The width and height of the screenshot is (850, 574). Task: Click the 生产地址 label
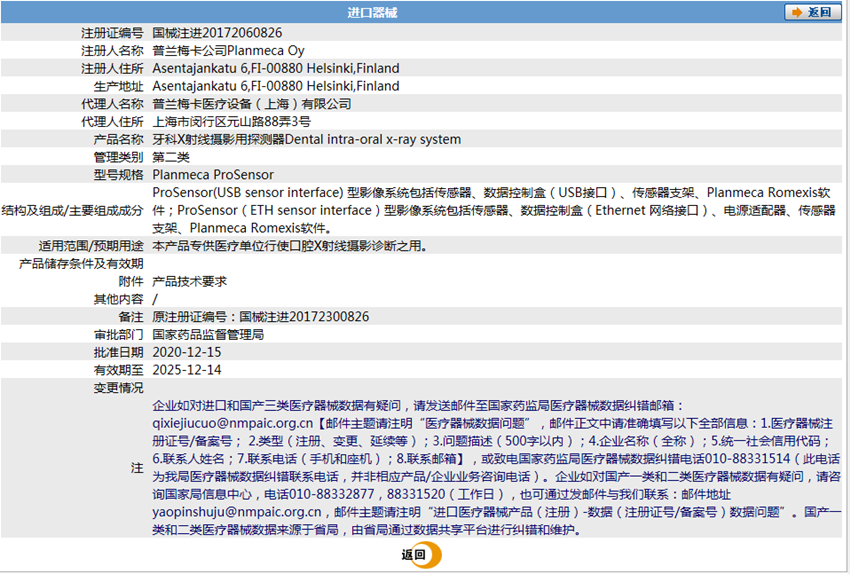[119, 86]
